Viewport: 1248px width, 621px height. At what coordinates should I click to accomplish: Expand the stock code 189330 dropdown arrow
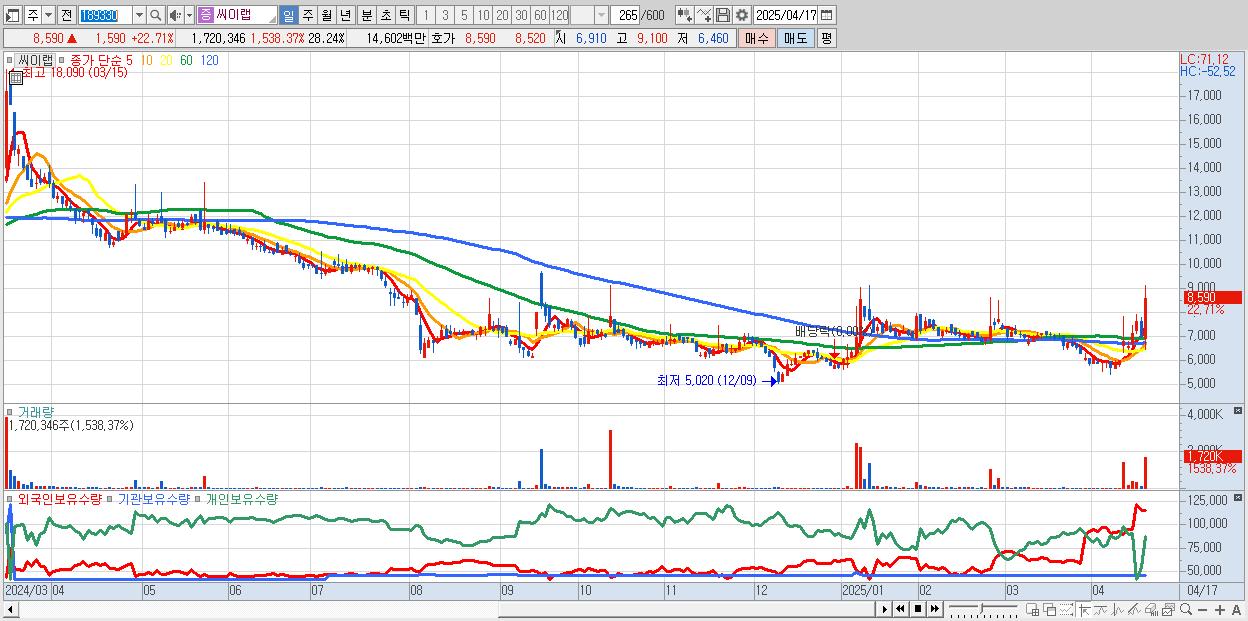pos(139,15)
